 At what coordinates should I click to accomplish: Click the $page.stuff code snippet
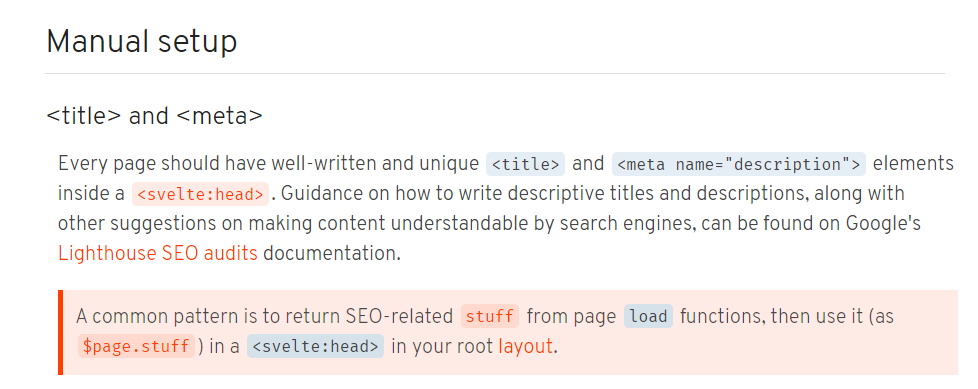click(136, 346)
